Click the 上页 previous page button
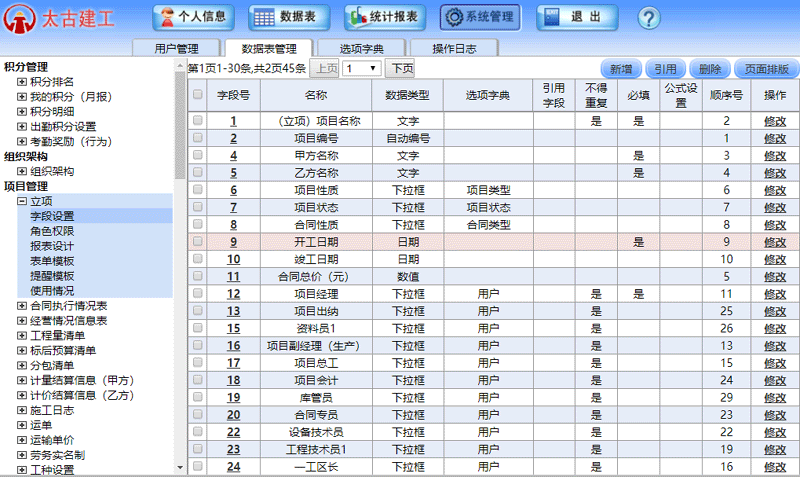Image resolution: width=800 pixels, height=477 pixels. 324,68
